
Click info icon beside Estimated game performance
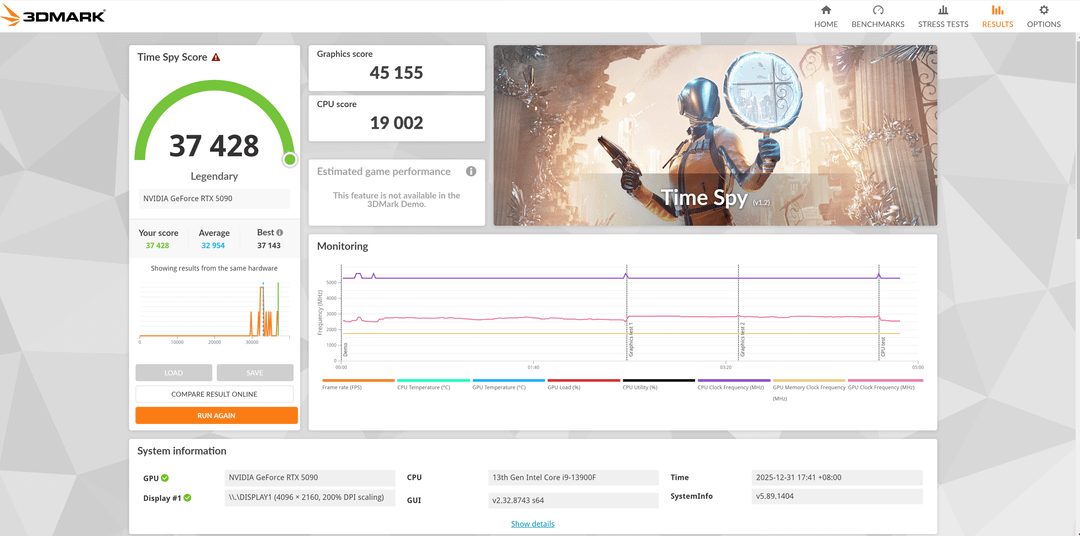[471, 171]
